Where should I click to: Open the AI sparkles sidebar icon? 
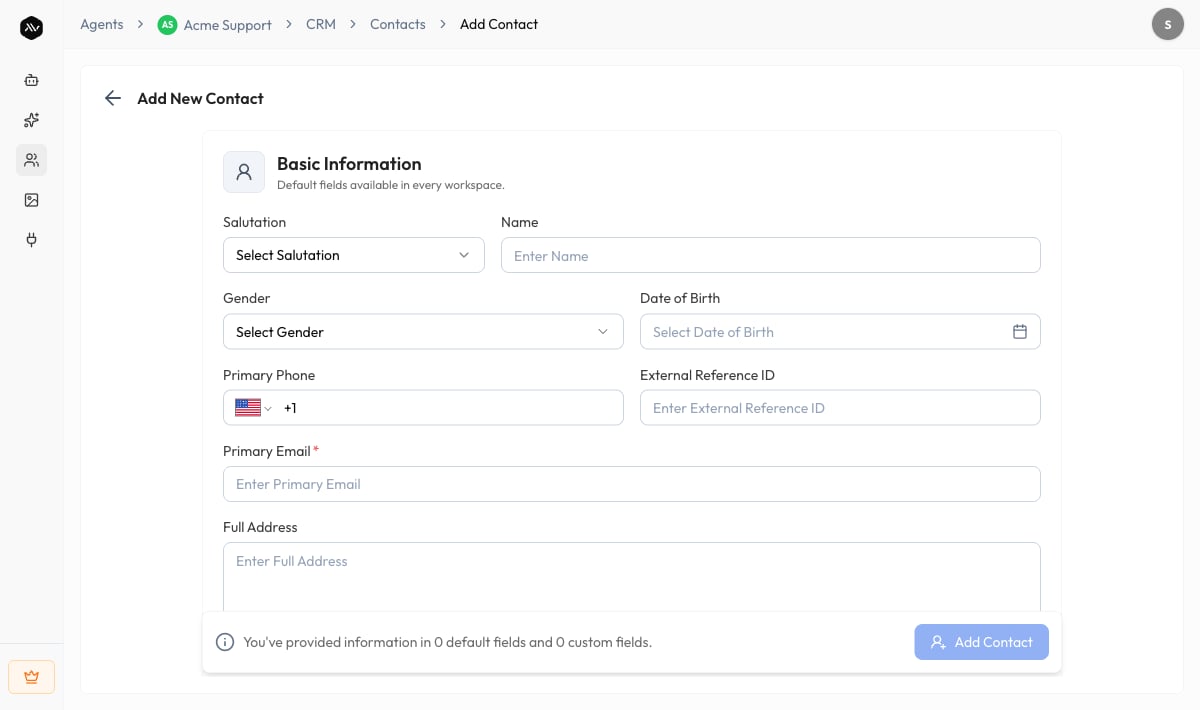click(31, 120)
